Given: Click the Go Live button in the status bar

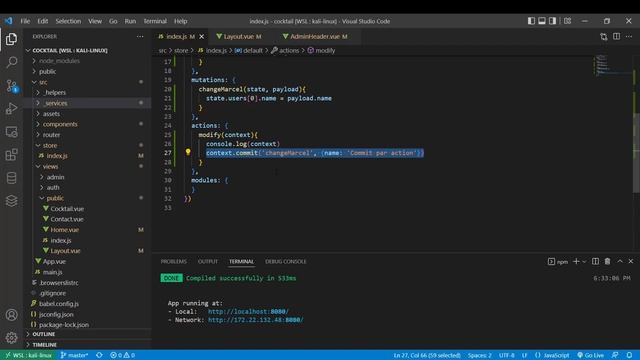Looking at the screenshot, I should [590, 355].
